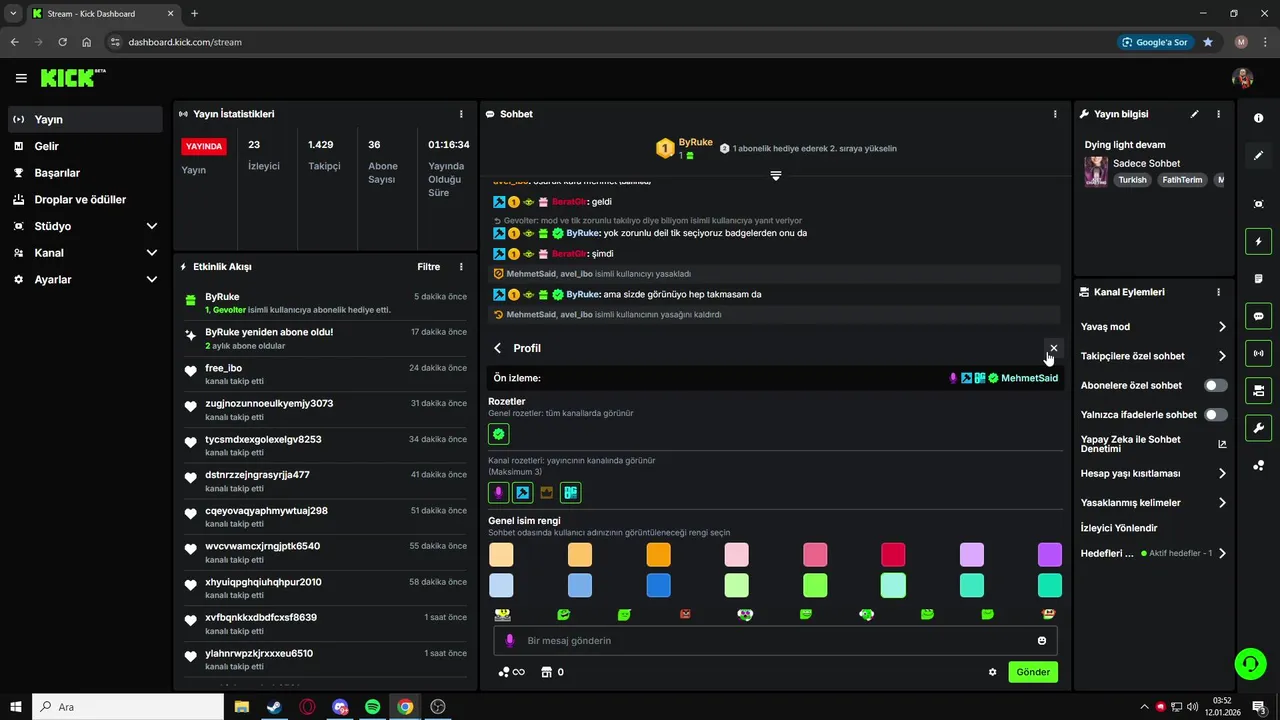Click the FatihTerim stream tag
This screenshot has height=720, width=1280.
pyautogui.click(x=1182, y=180)
